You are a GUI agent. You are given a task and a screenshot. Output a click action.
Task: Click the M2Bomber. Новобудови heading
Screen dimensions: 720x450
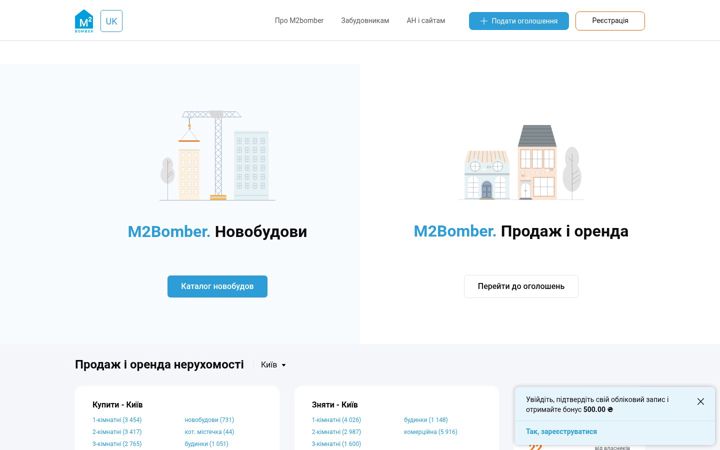pyautogui.click(x=217, y=231)
